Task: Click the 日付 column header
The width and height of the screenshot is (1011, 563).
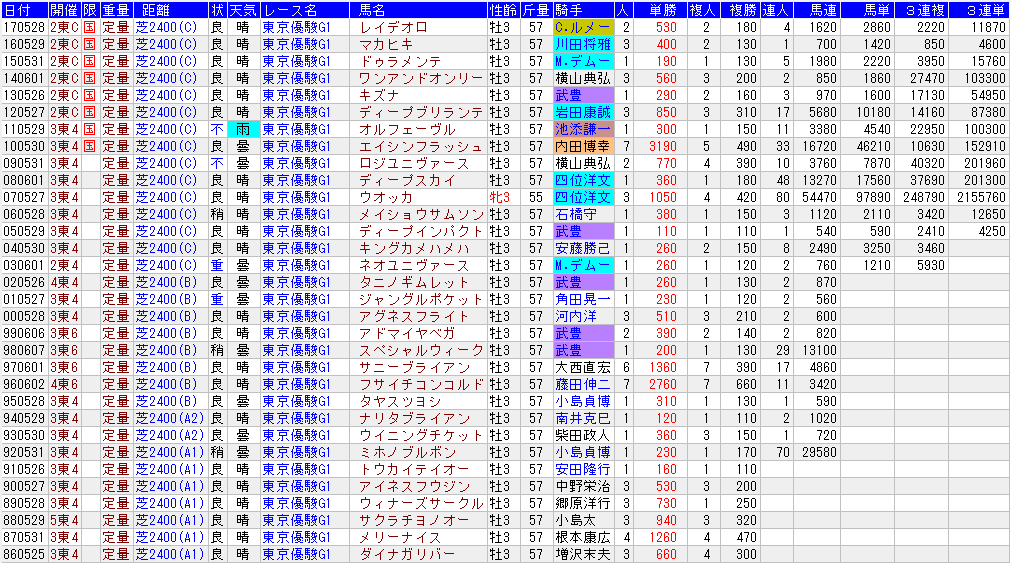Action: (x=25, y=10)
